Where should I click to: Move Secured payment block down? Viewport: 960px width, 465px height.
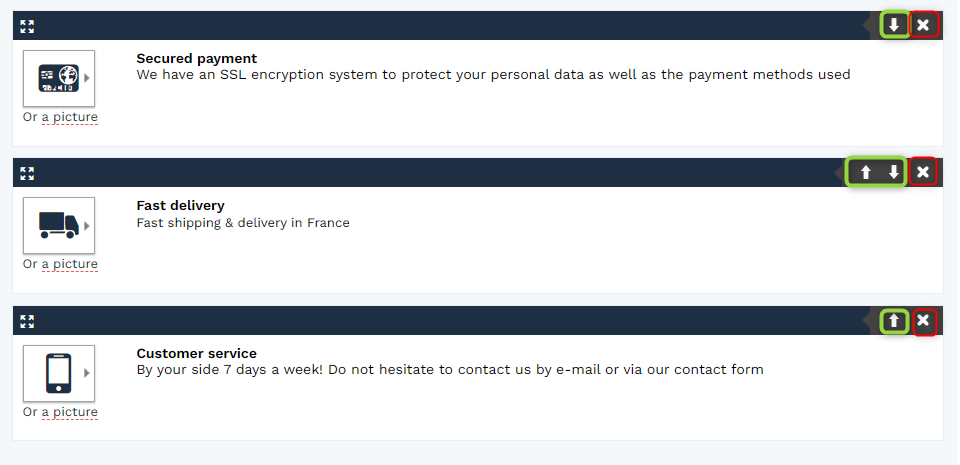(x=894, y=25)
